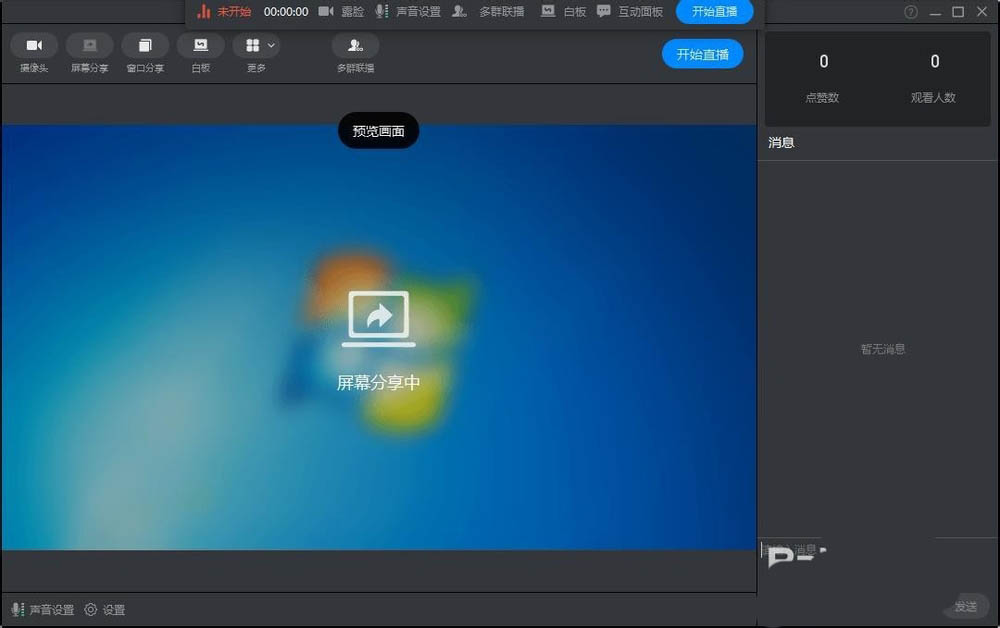Select the 消息 tab heading
Image resolution: width=1000 pixels, height=628 pixels.
pos(781,143)
